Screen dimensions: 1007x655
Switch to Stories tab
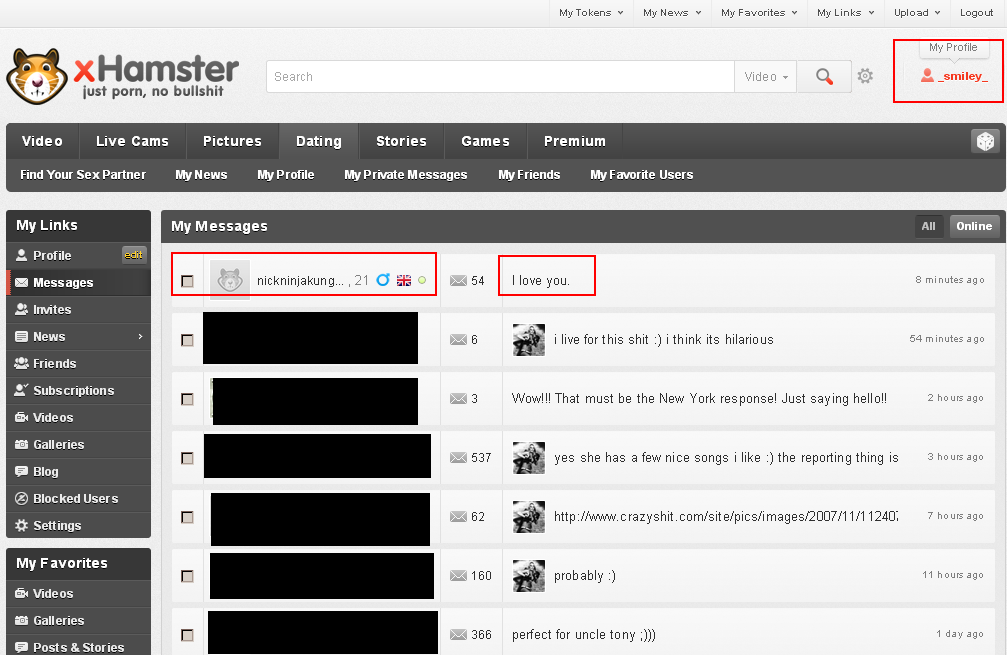tap(401, 141)
